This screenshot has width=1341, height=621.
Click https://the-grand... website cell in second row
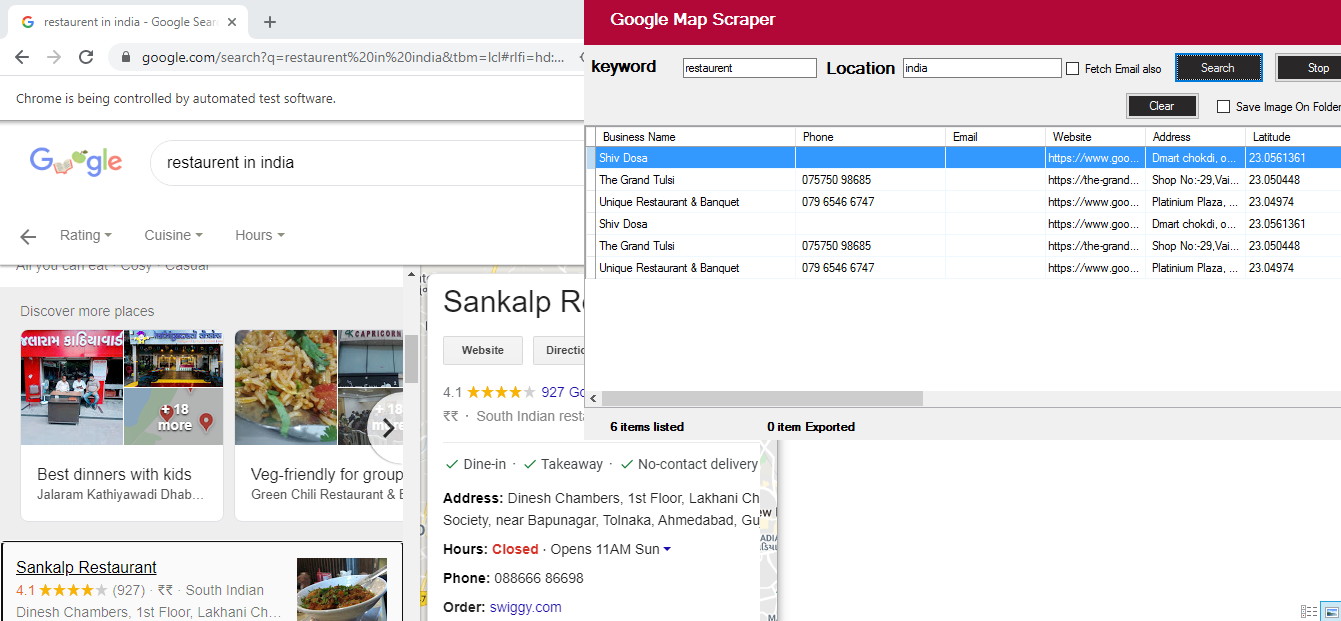coord(1095,180)
